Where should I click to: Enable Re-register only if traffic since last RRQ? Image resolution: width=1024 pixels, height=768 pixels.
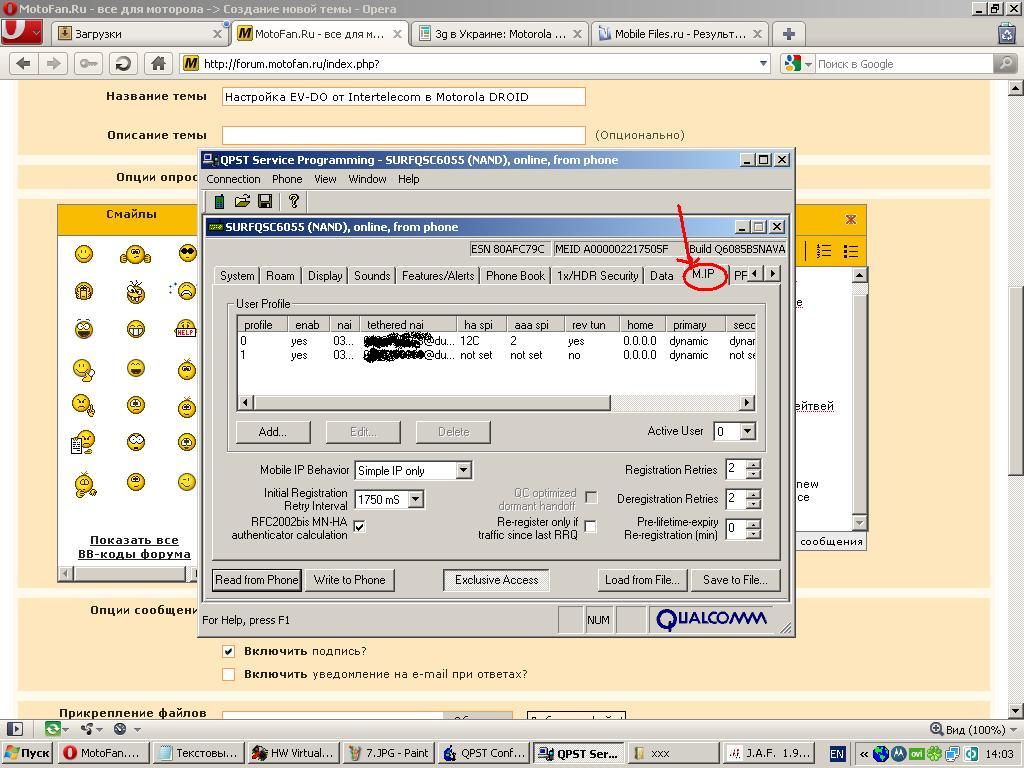pos(591,526)
